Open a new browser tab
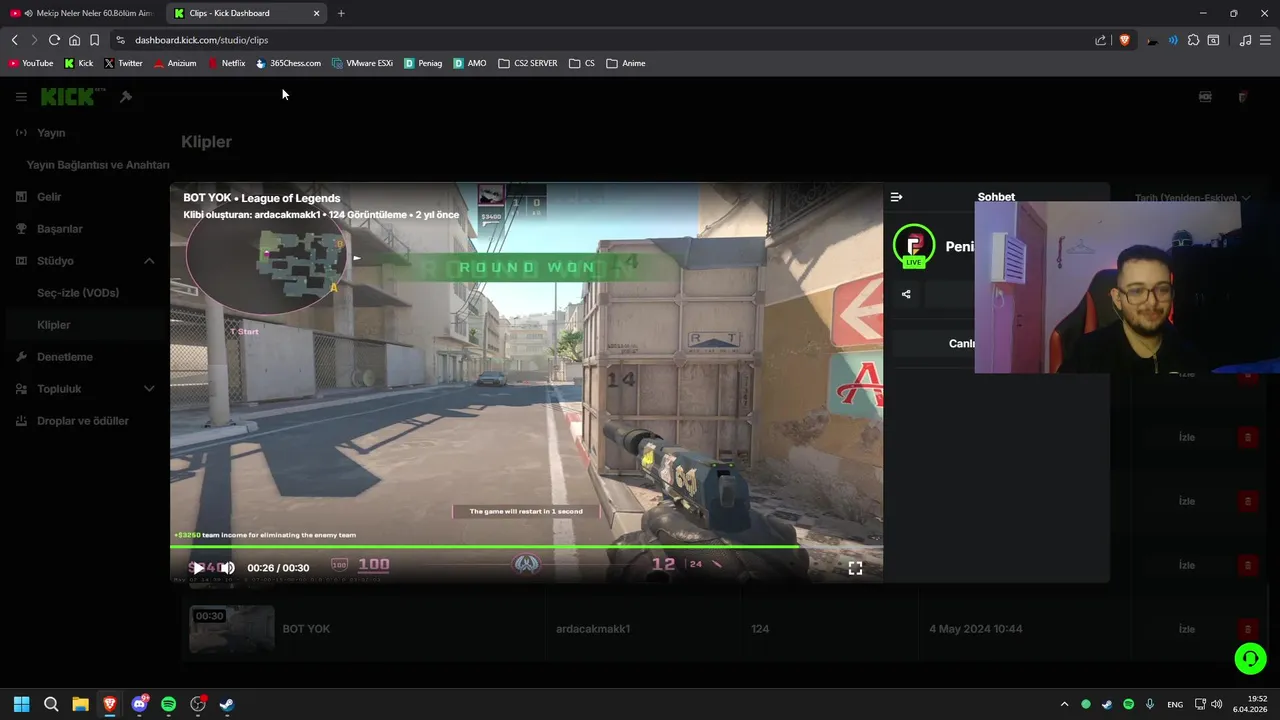The height and width of the screenshot is (720, 1280). (341, 13)
